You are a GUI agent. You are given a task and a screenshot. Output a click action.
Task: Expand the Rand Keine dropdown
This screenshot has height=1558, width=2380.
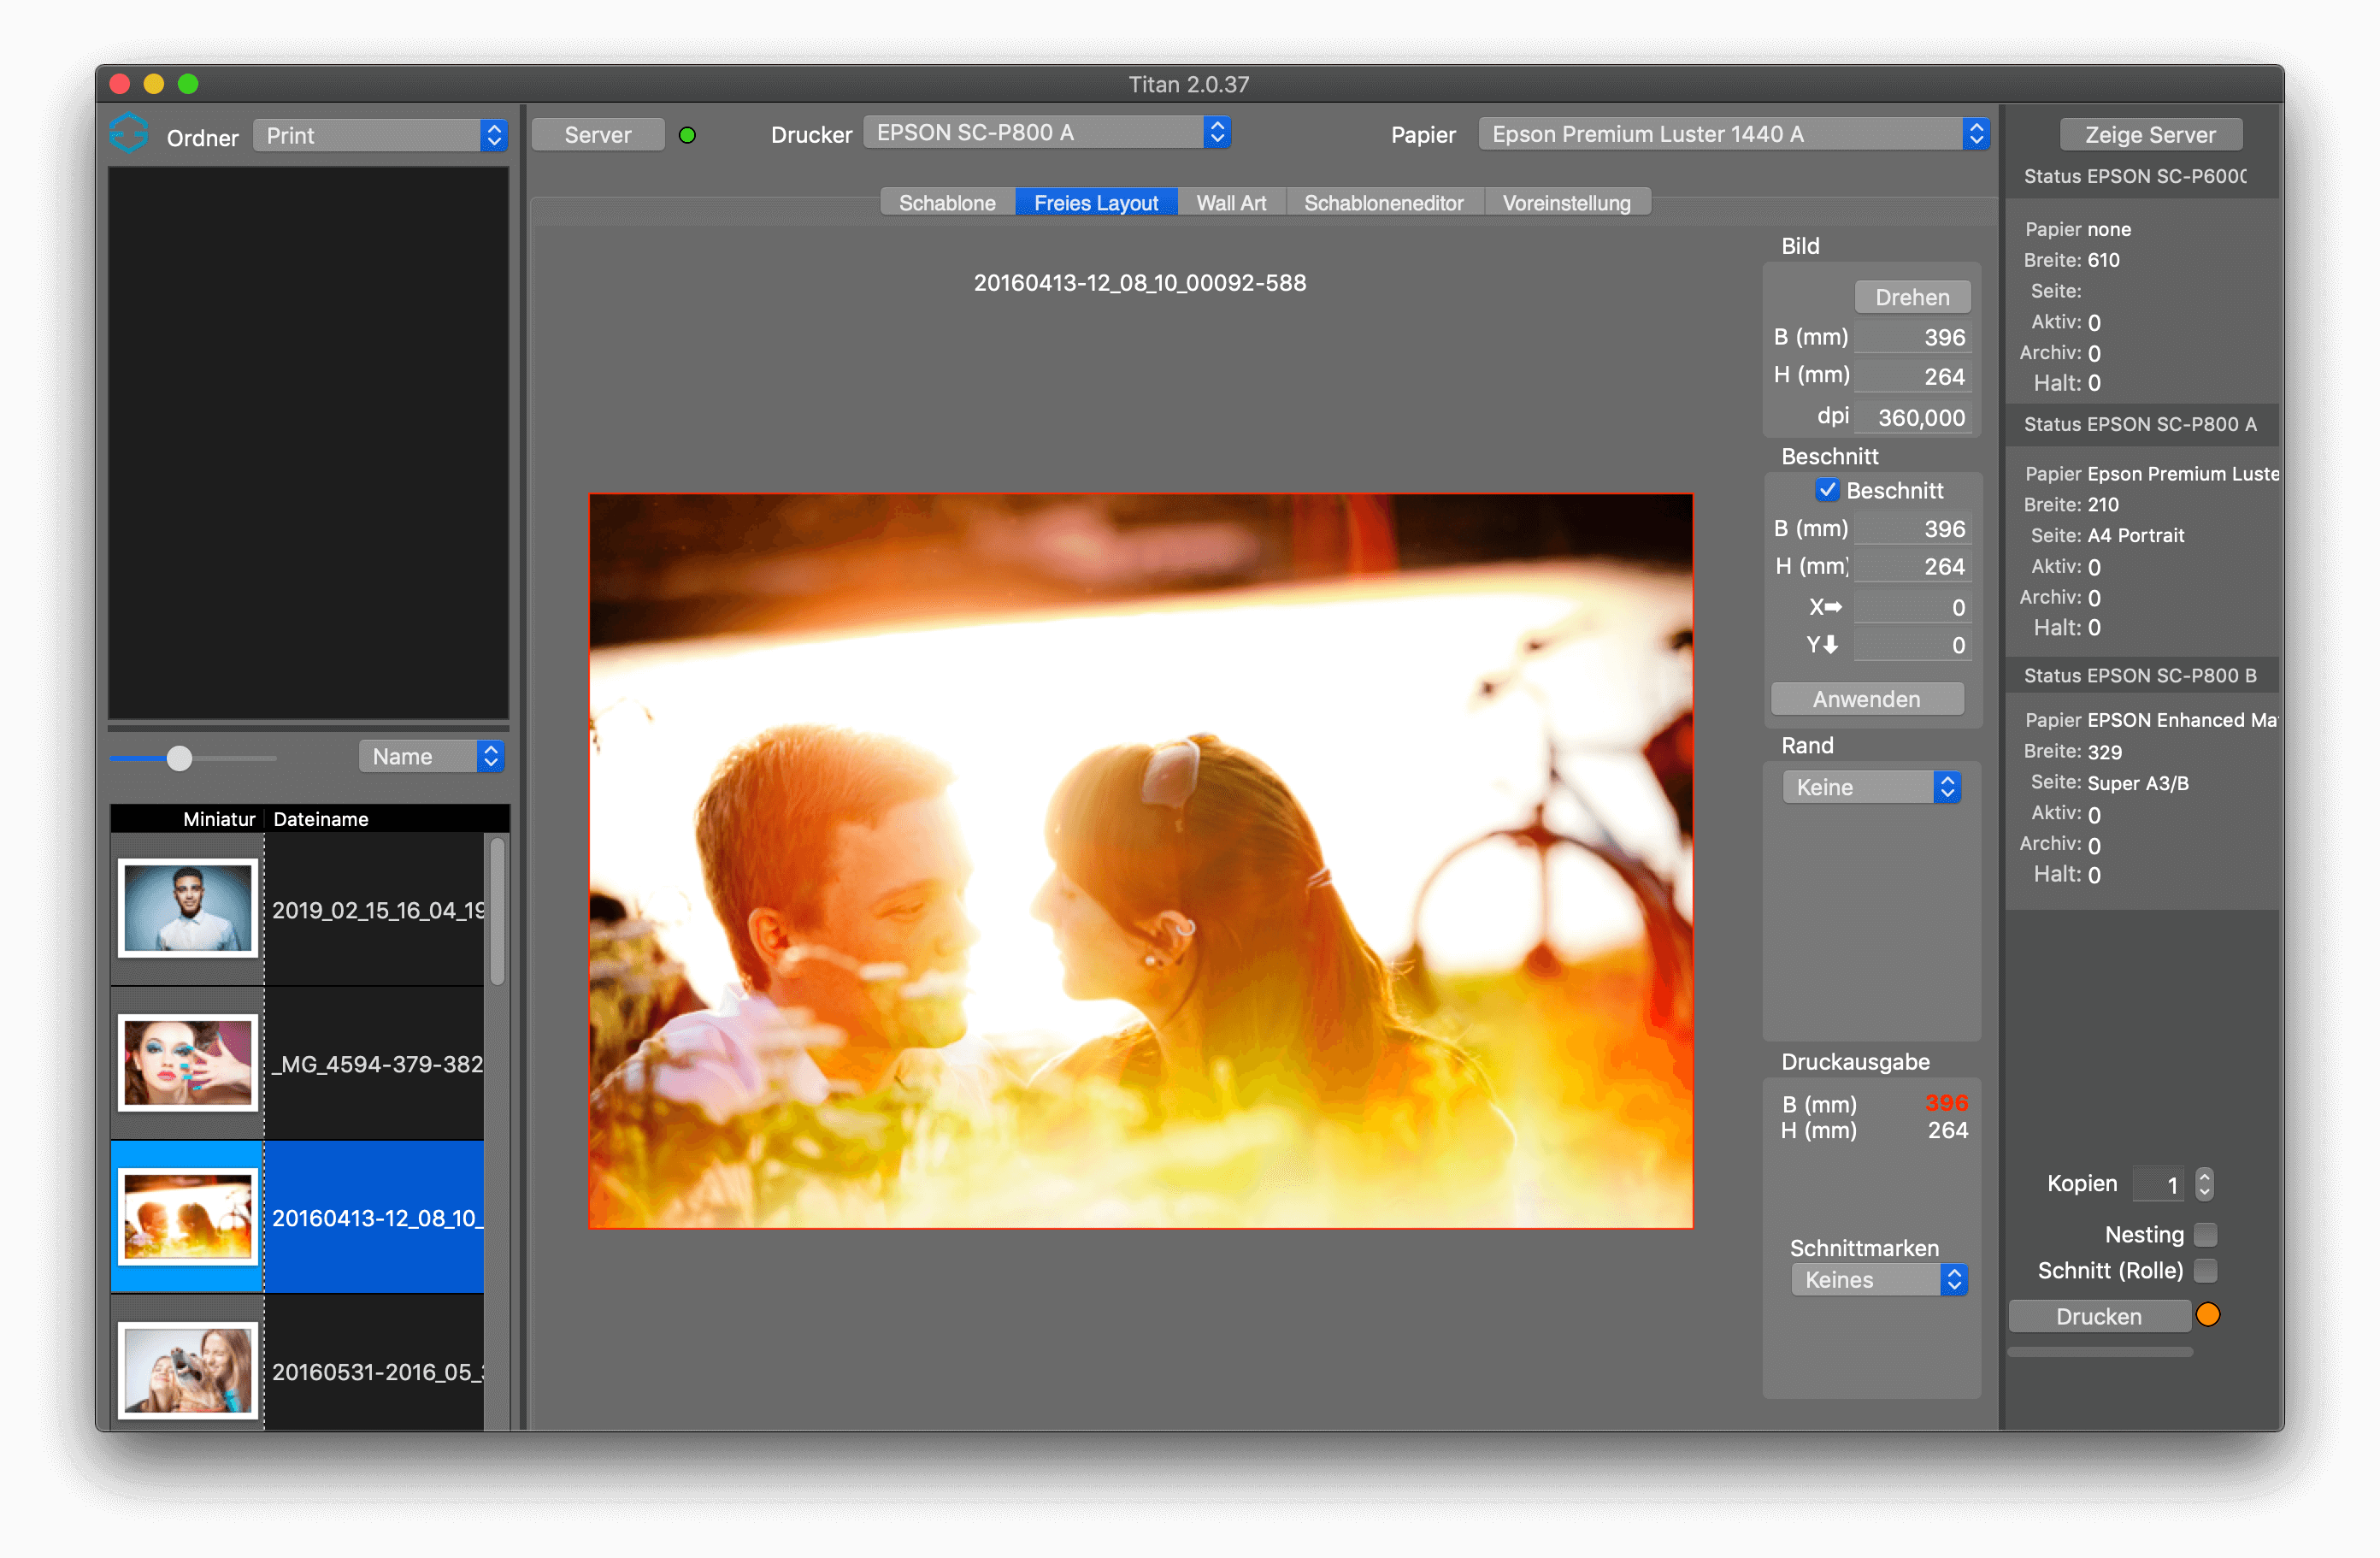tap(1871, 787)
